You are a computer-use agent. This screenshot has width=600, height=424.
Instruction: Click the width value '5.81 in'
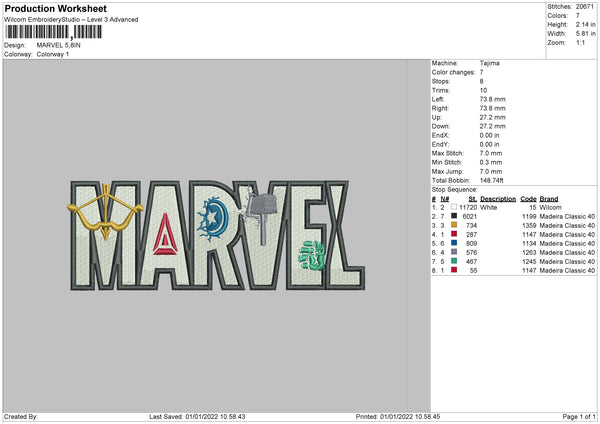[585, 34]
